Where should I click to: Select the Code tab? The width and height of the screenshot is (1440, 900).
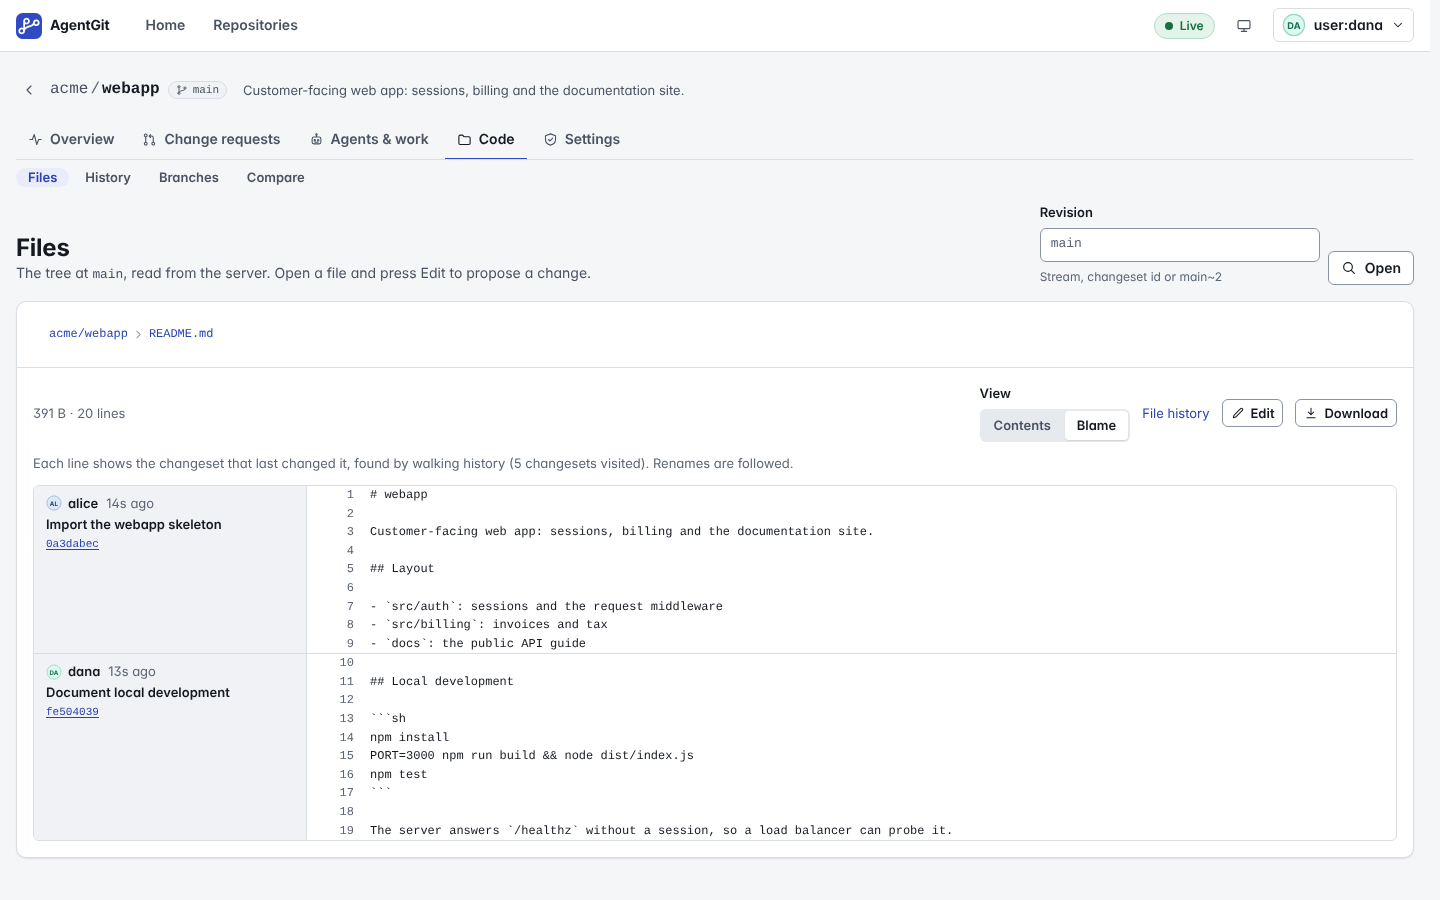(x=486, y=139)
